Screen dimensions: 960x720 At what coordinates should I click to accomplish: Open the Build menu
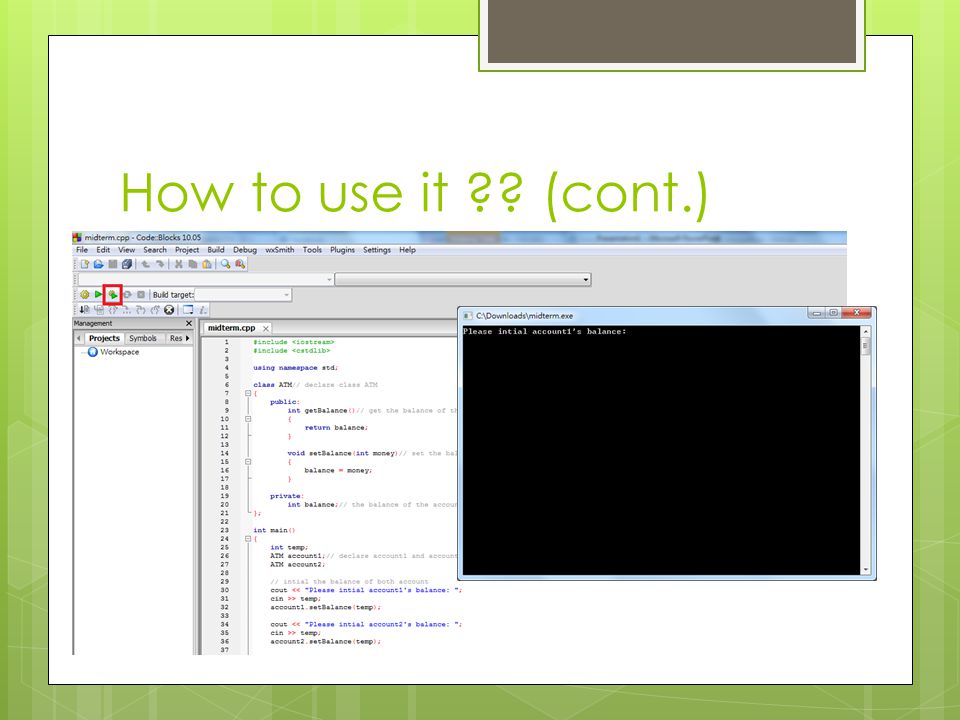(x=216, y=250)
